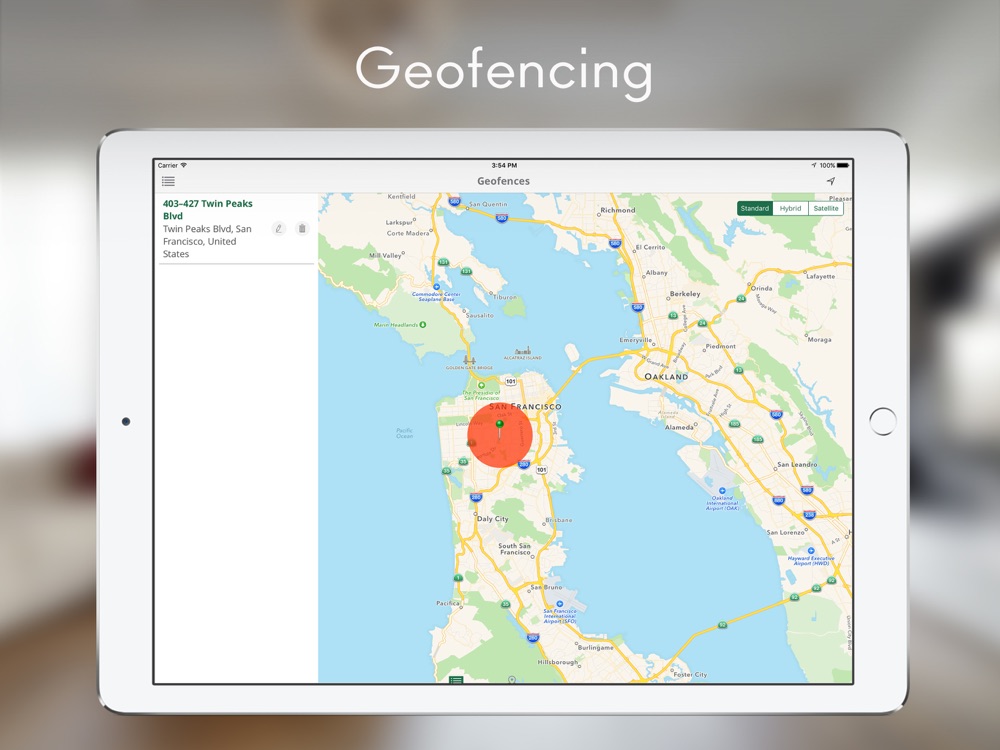Click the Tiburon label on map
This screenshot has width=1000, height=750.
[x=505, y=297]
